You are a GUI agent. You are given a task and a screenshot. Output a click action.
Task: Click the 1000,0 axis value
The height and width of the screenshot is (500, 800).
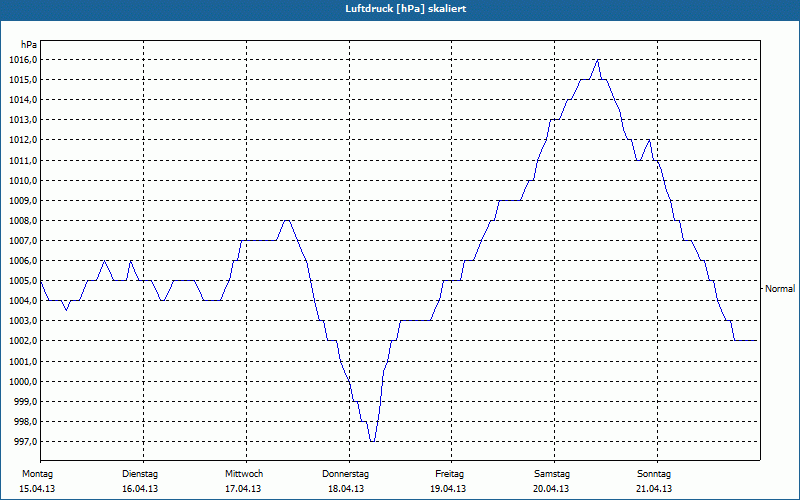tap(23, 381)
